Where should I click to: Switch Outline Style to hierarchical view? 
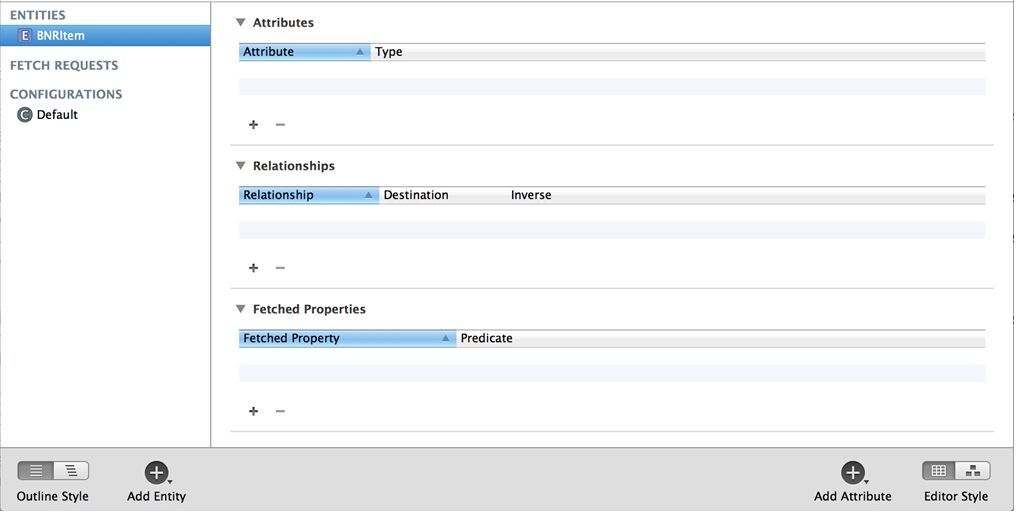(71, 471)
